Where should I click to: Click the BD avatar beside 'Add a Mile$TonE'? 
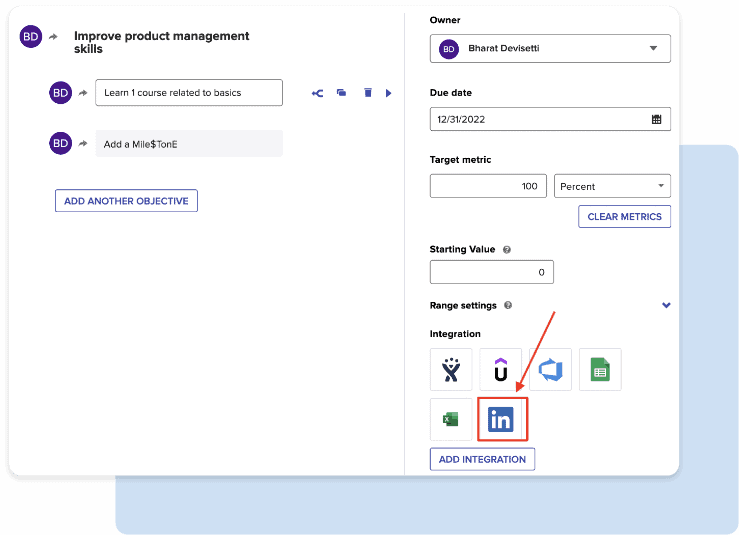point(60,143)
